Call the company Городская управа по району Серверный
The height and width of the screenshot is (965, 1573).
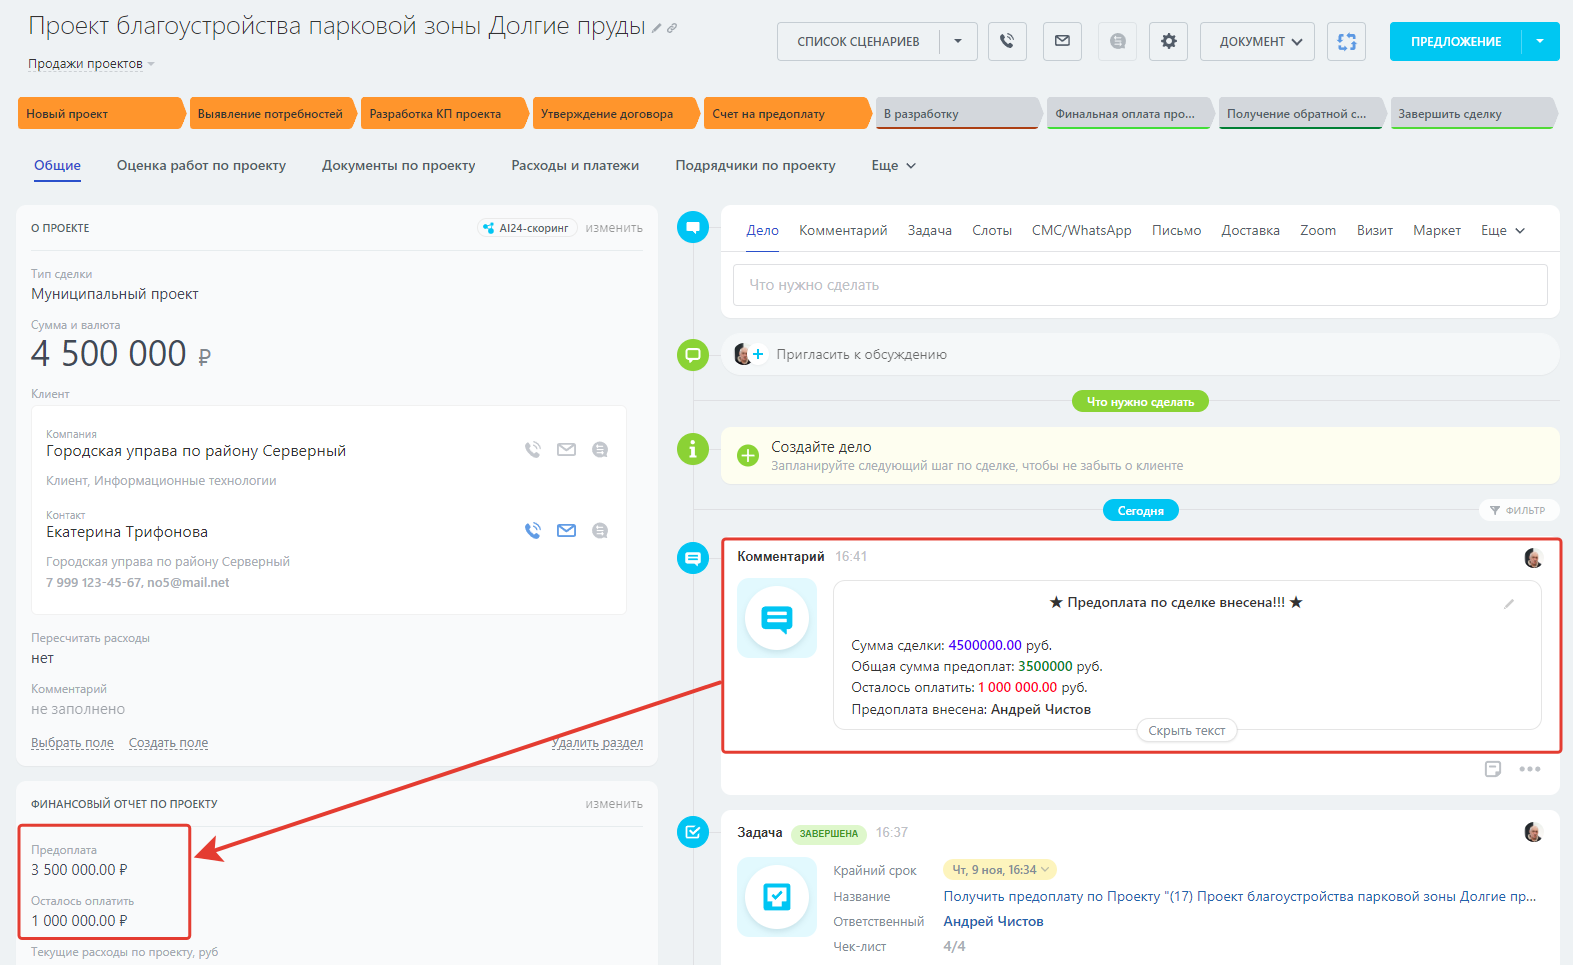533,450
